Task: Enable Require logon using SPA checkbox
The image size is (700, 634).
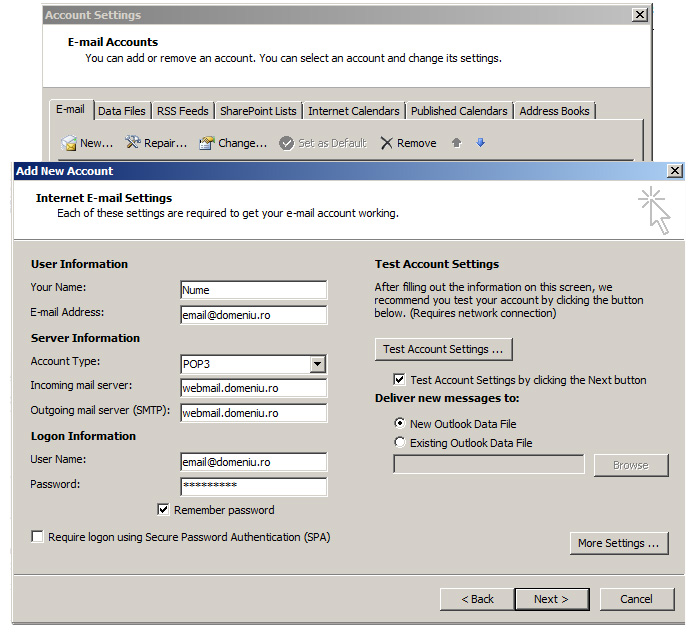Action: click(x=38, y=537)
